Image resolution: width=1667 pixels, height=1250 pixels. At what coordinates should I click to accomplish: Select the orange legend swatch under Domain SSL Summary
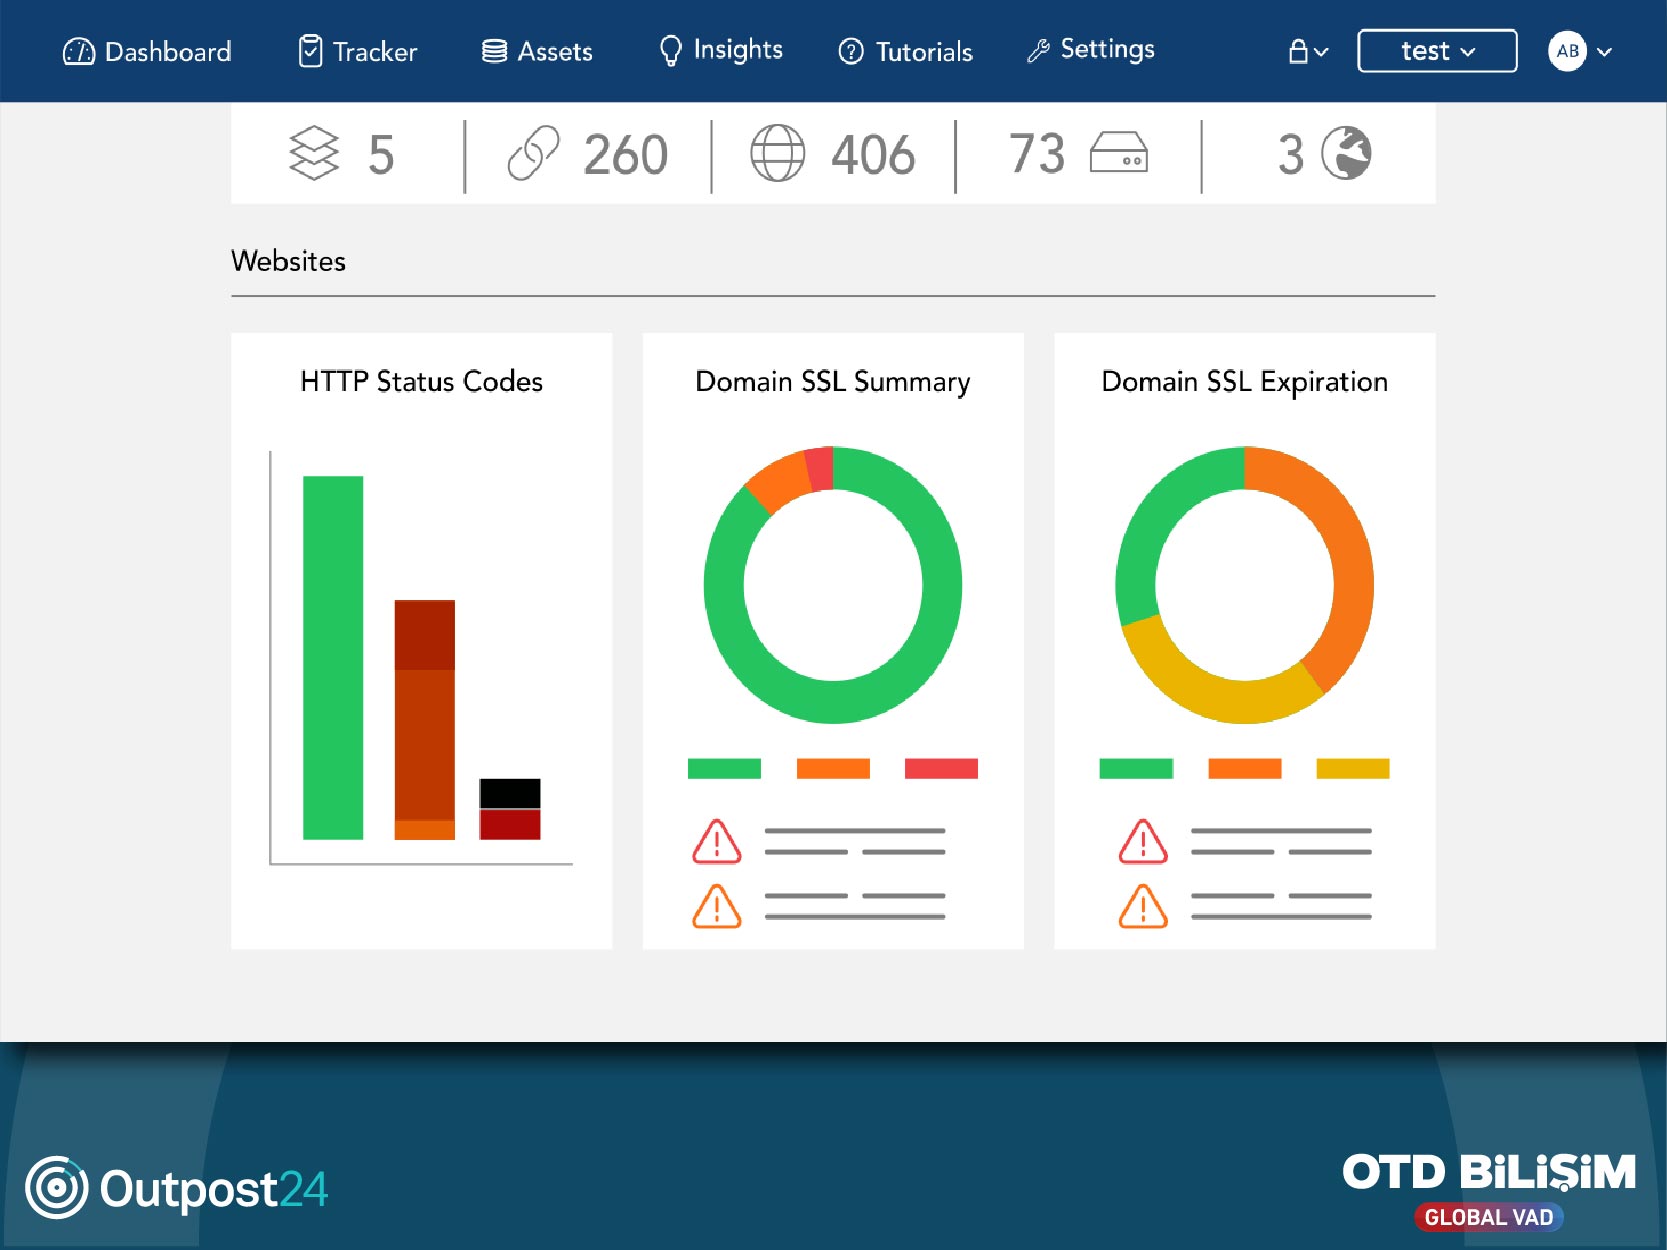tap(833, 768)
